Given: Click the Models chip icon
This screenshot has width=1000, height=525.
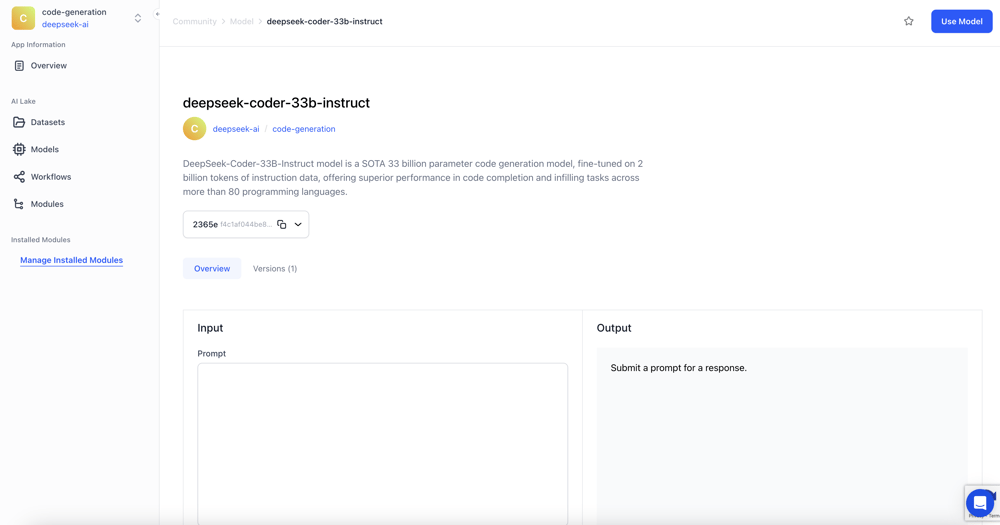Looking at the screenshot, I should point(19,149).
